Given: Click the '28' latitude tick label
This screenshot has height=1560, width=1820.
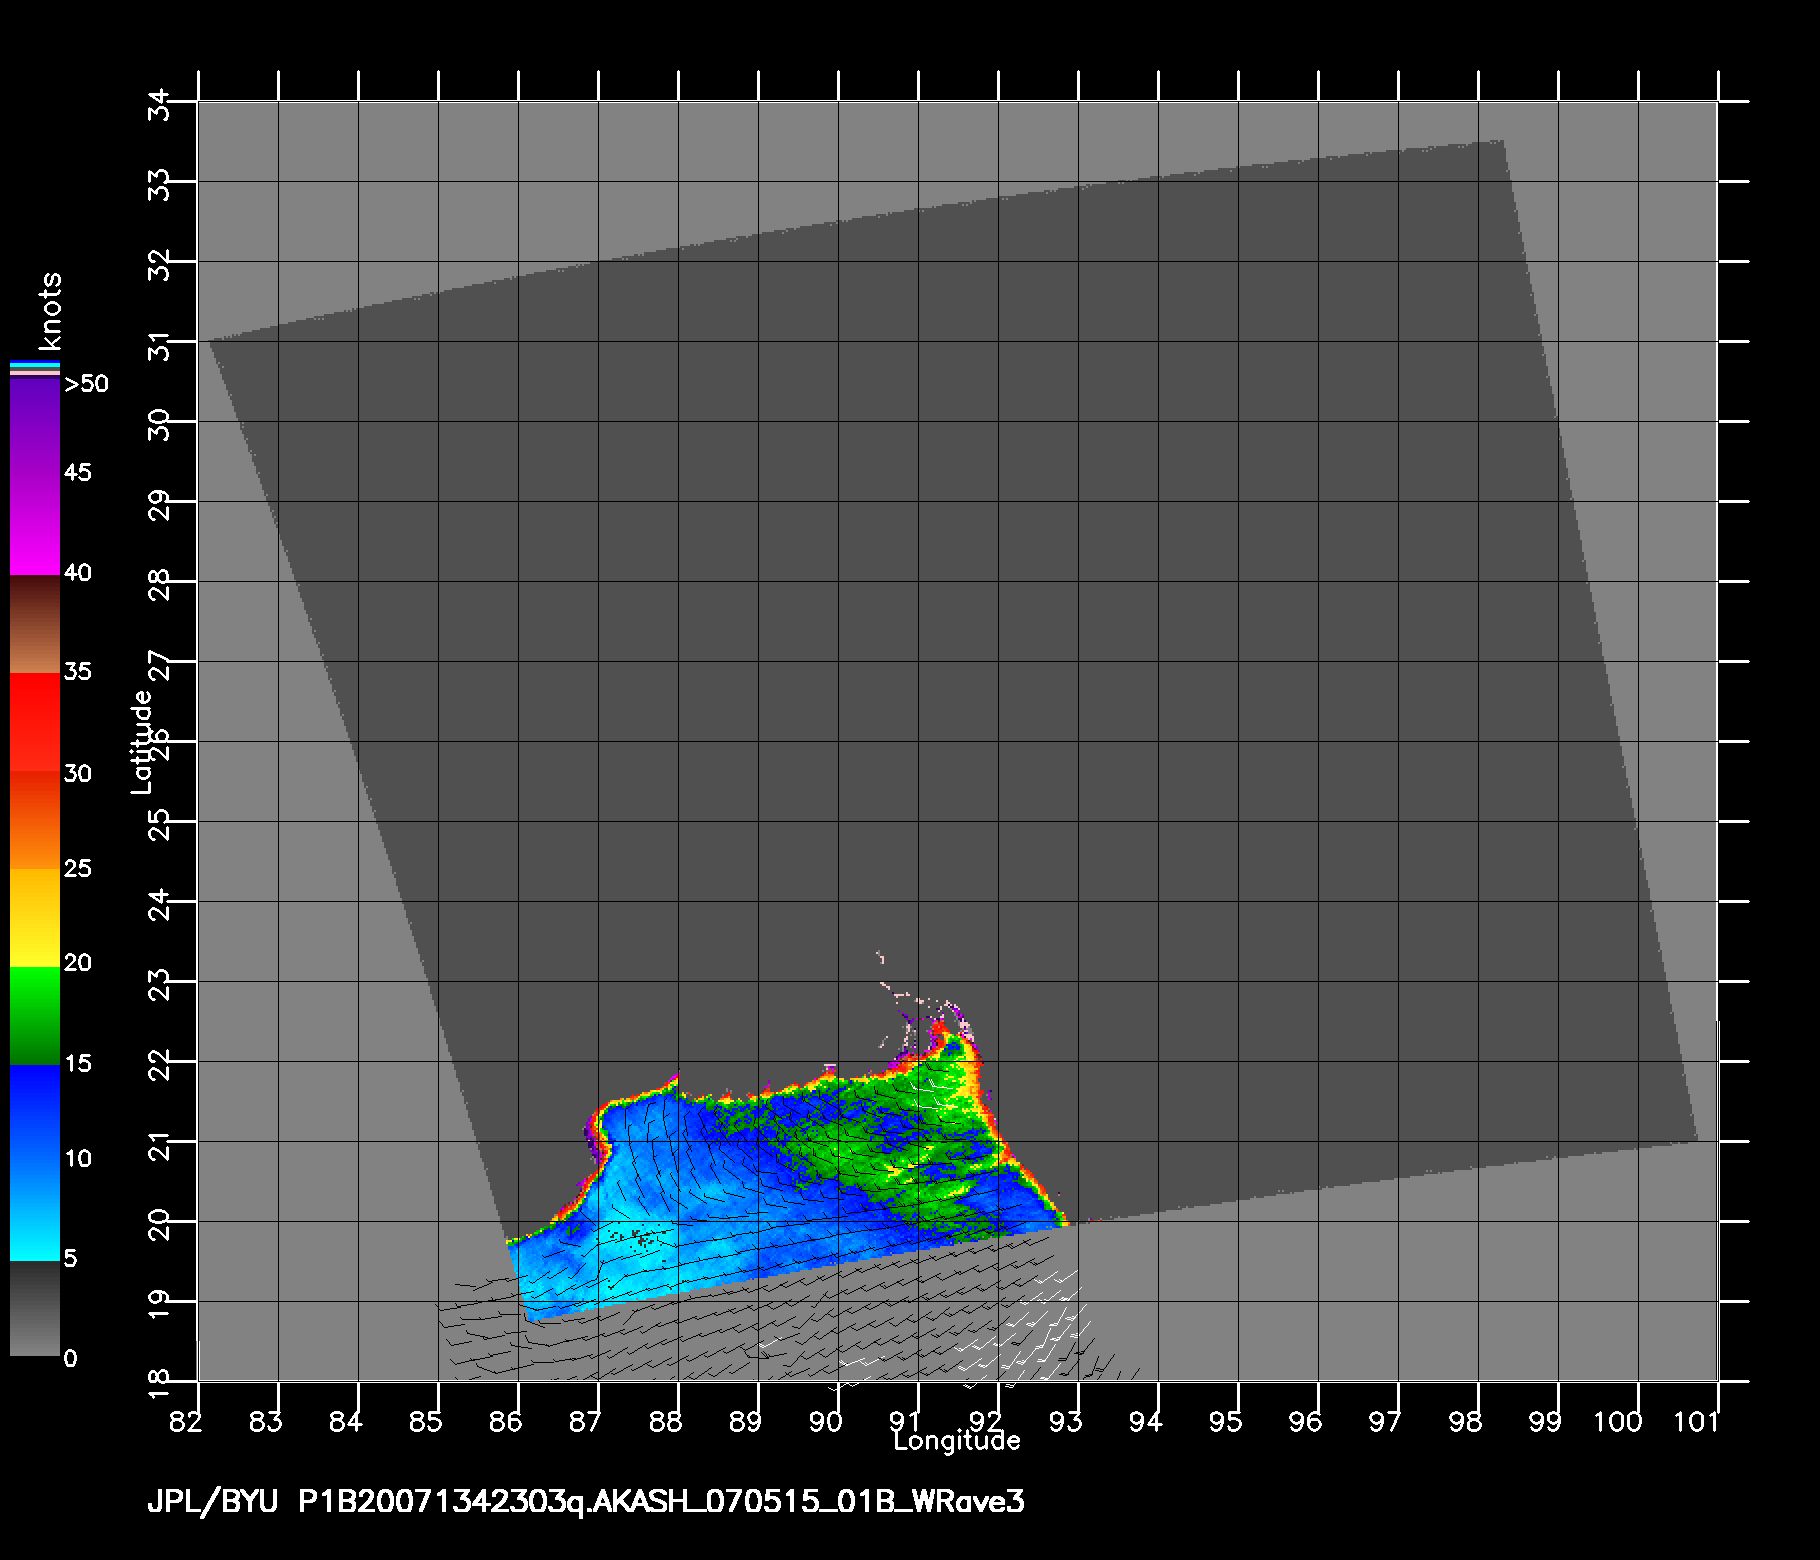Looking at the screenshot, I should click(x=159, y=586).
